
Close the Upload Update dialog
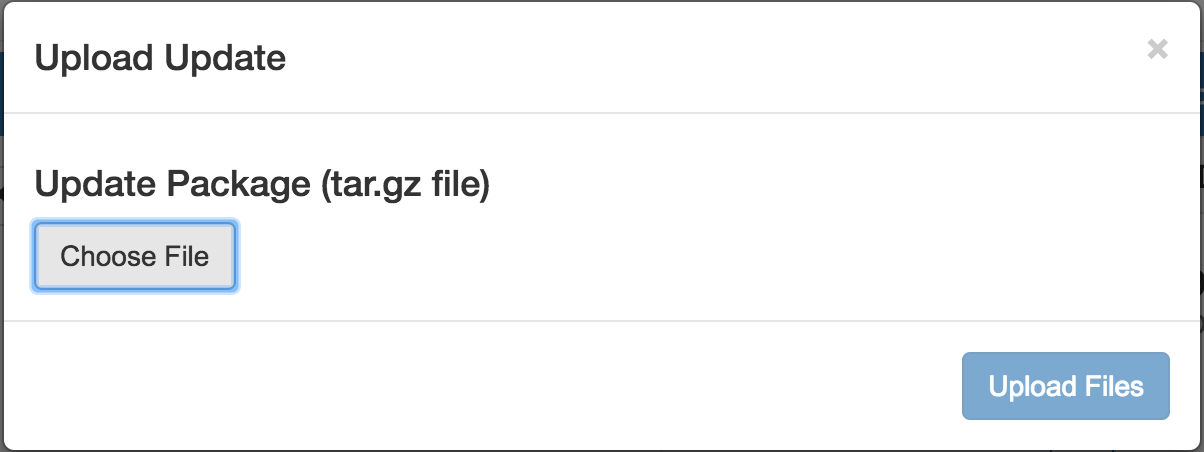click(x=1157, y=49)
